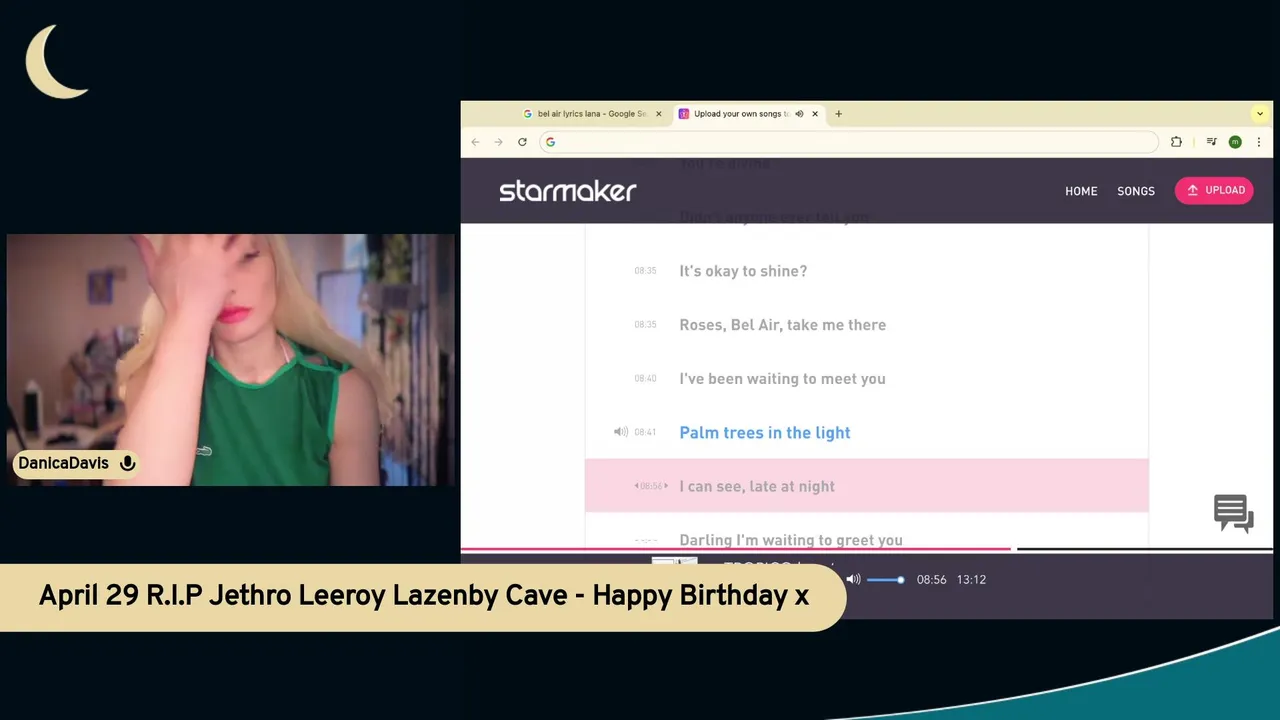
Task: Click the StarMaker logo
Action: 567,190
